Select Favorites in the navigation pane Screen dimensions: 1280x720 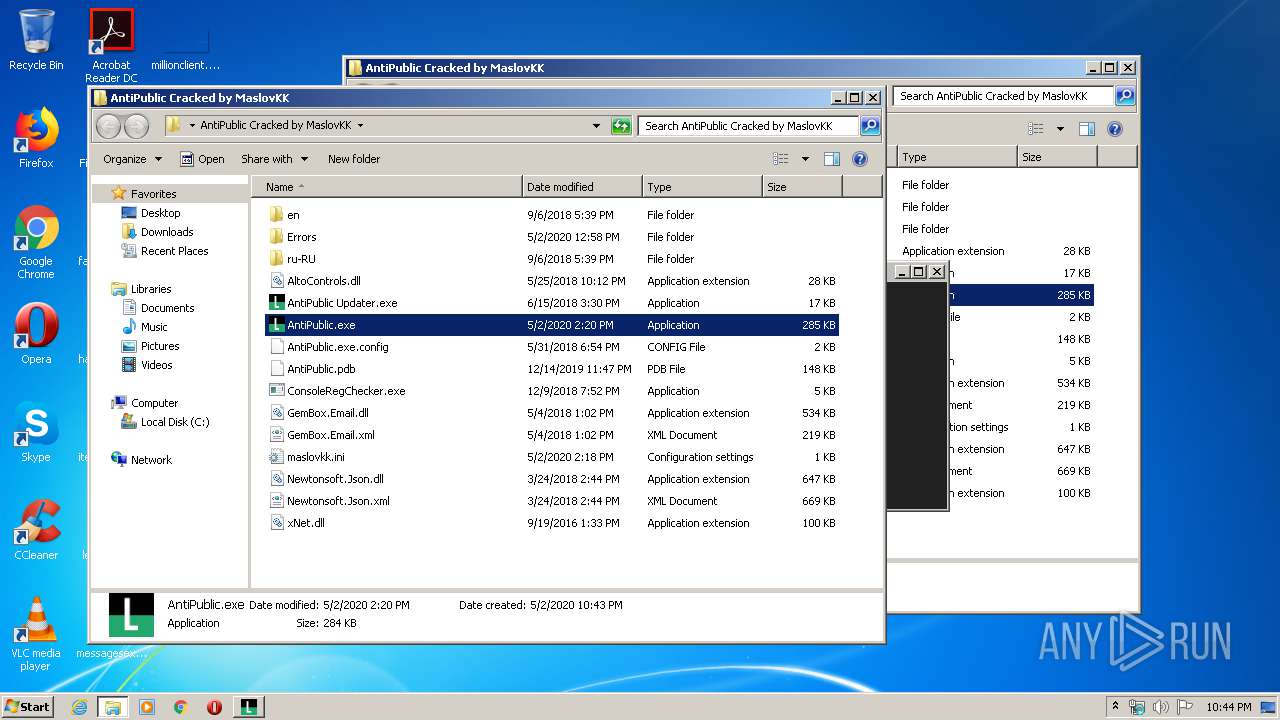(x=153, y=194)
